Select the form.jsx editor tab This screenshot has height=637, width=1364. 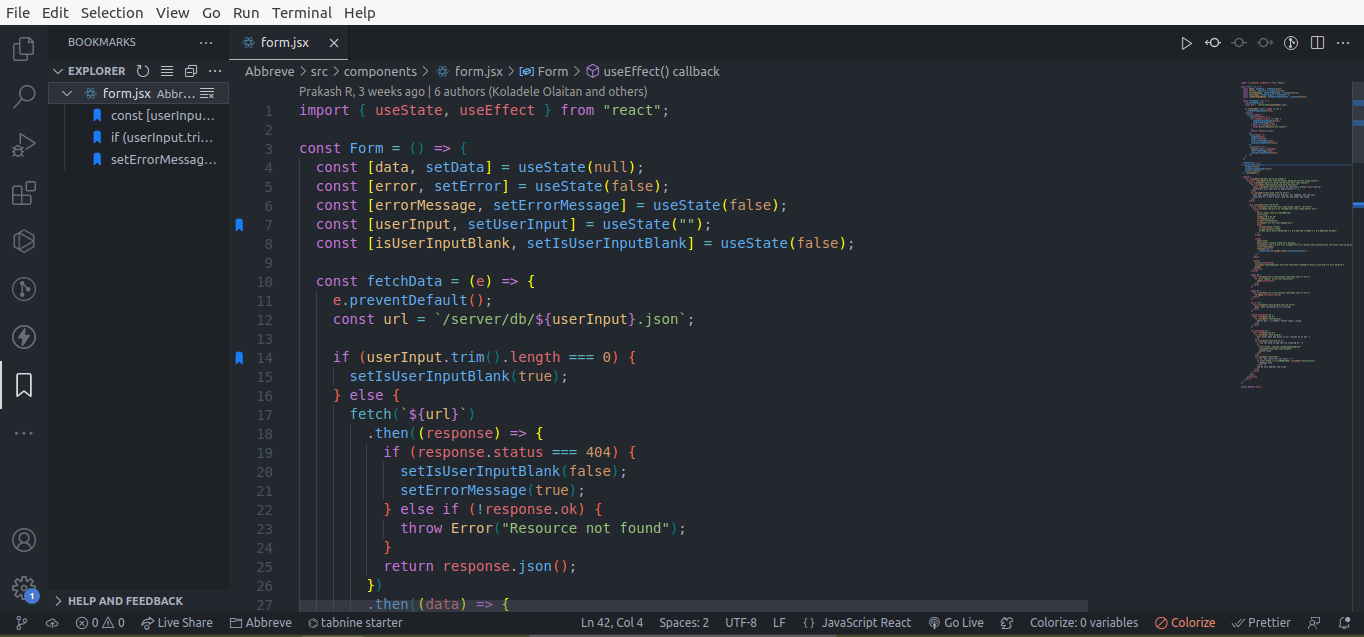pos(285,43)
